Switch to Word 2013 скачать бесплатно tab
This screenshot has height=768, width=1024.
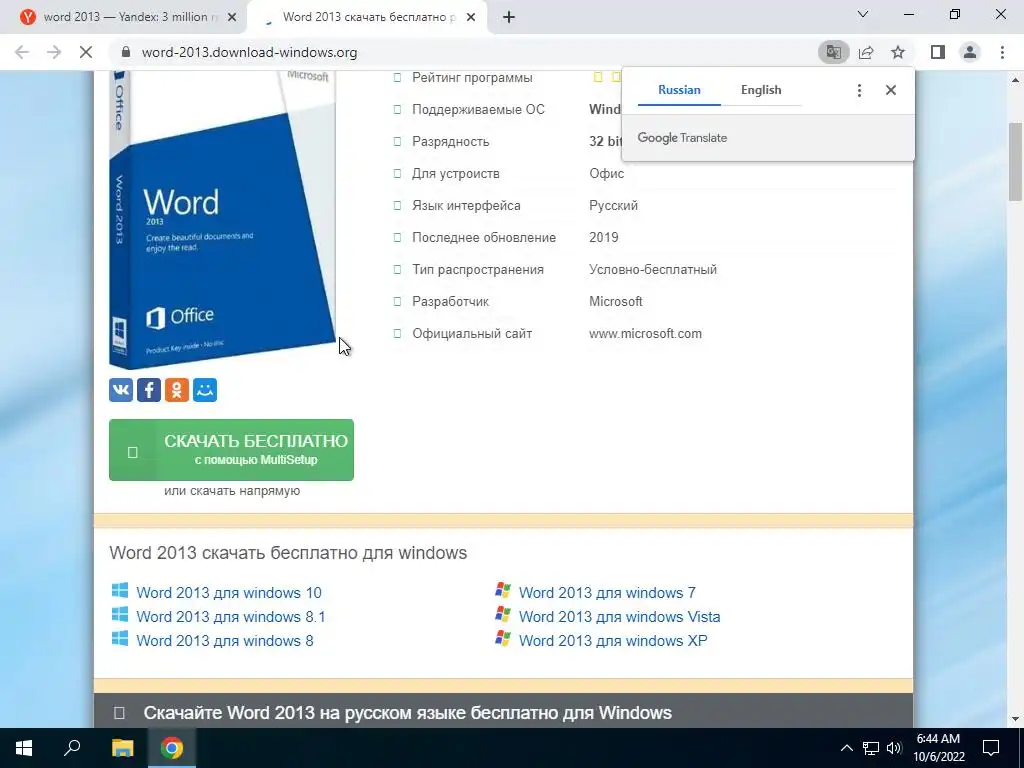(368, 17)
